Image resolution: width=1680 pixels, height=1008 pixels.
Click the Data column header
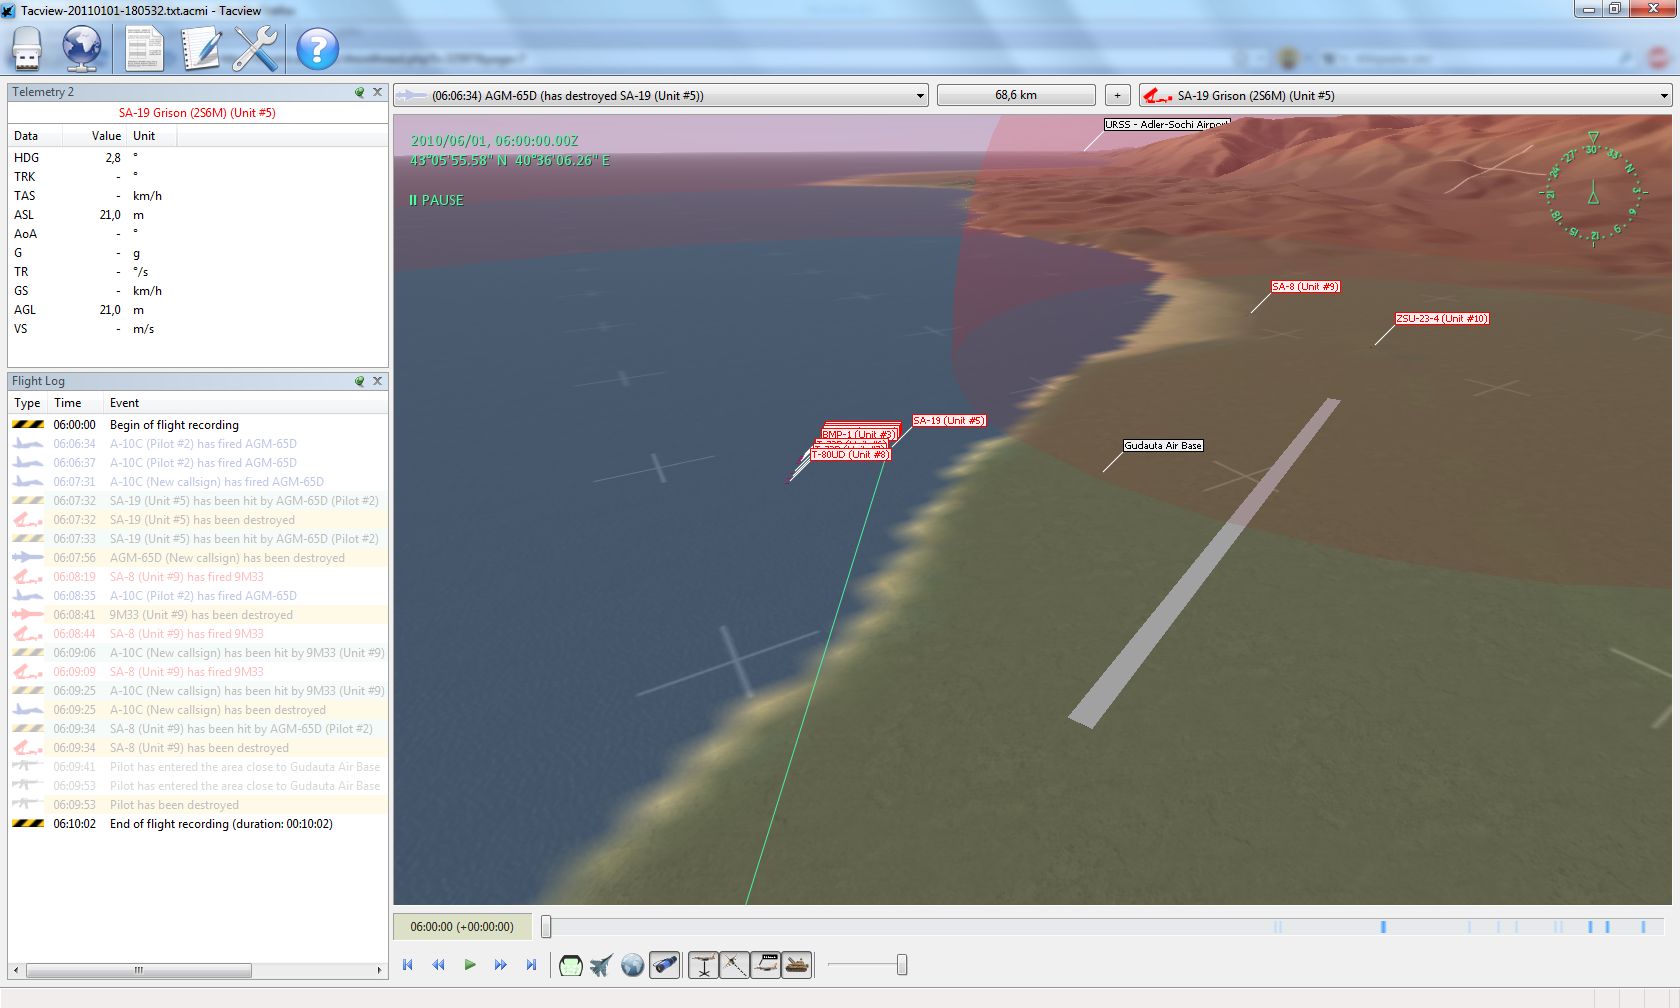(x=35, y=136)
